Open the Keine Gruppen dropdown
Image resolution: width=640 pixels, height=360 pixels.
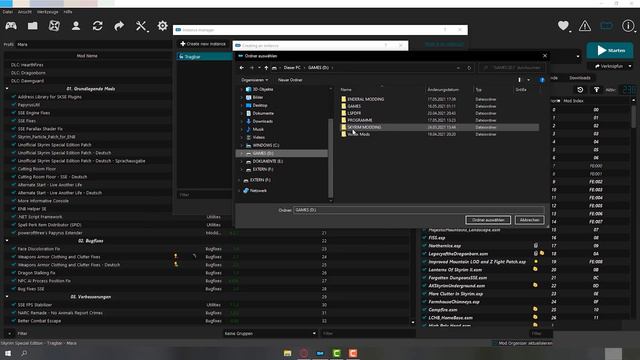270,333
